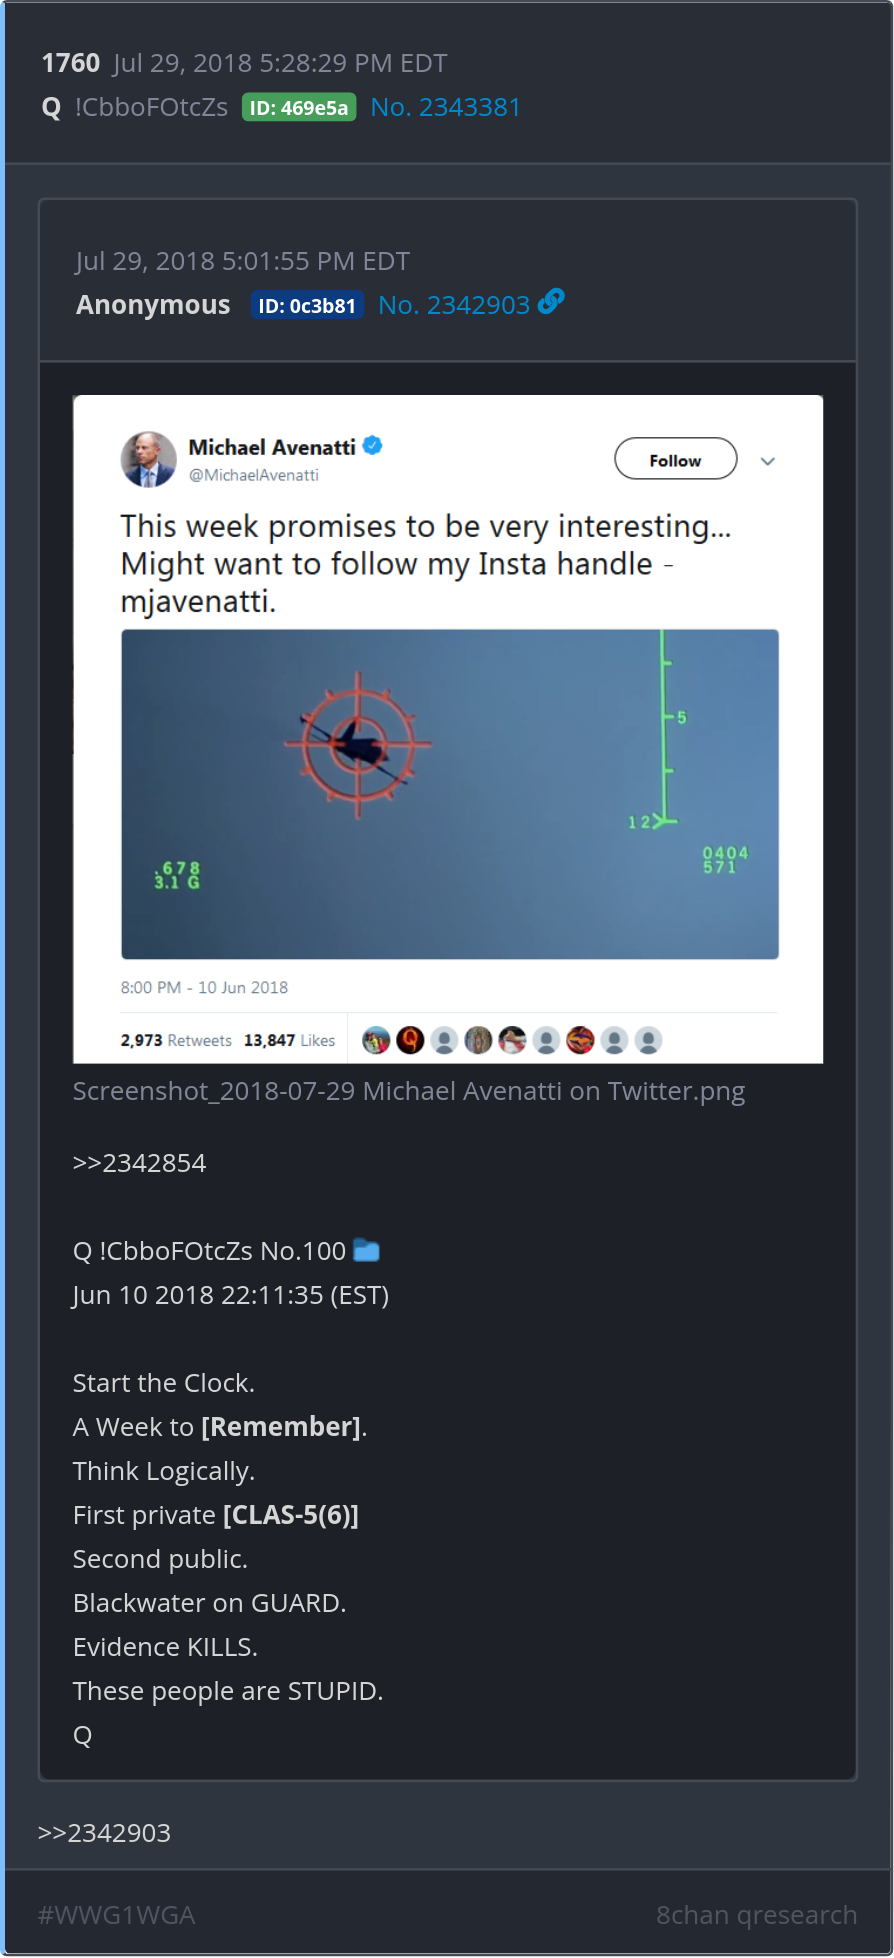Click the black and red Q liker avatar
This screenshot has height=1958, width=894.
(410, 1041)
